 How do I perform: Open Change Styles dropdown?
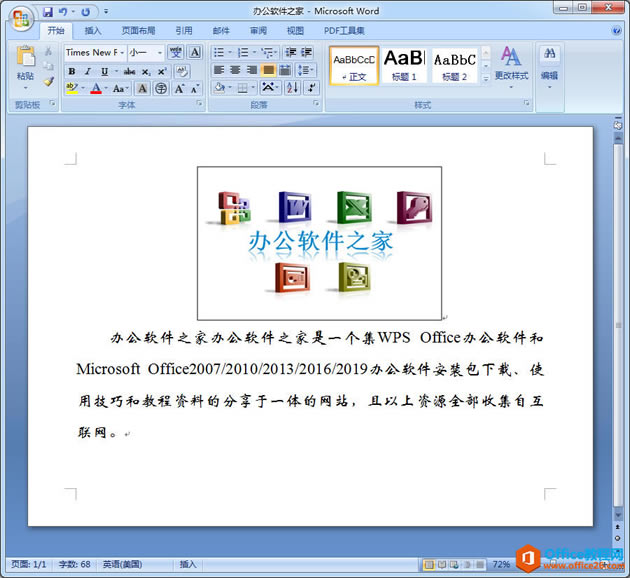511,67
